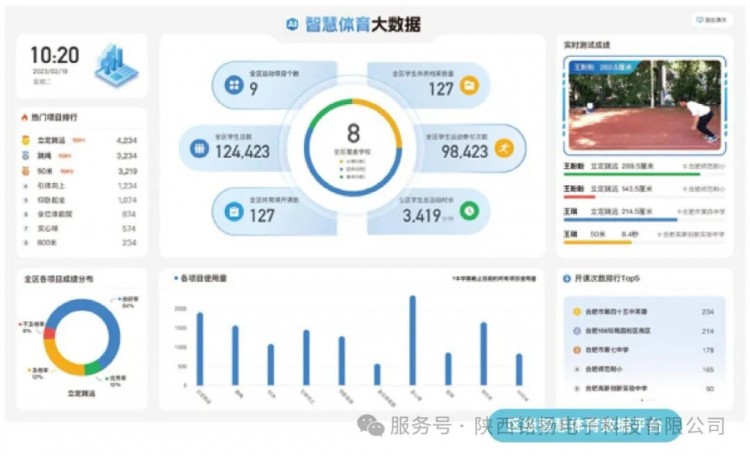Screen dimensions: 750x456
Task: Click the blue legend item in center ring
Action: [353, 169]
